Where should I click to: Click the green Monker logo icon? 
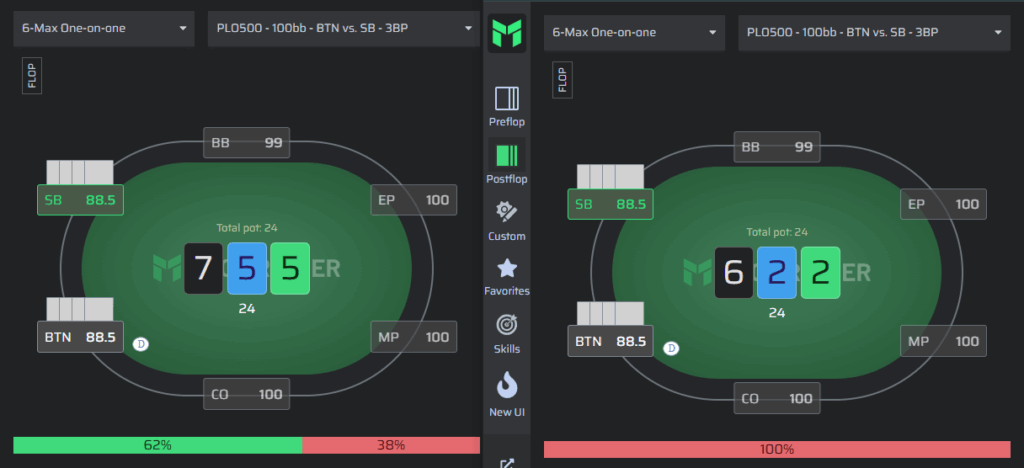[507, 33]
